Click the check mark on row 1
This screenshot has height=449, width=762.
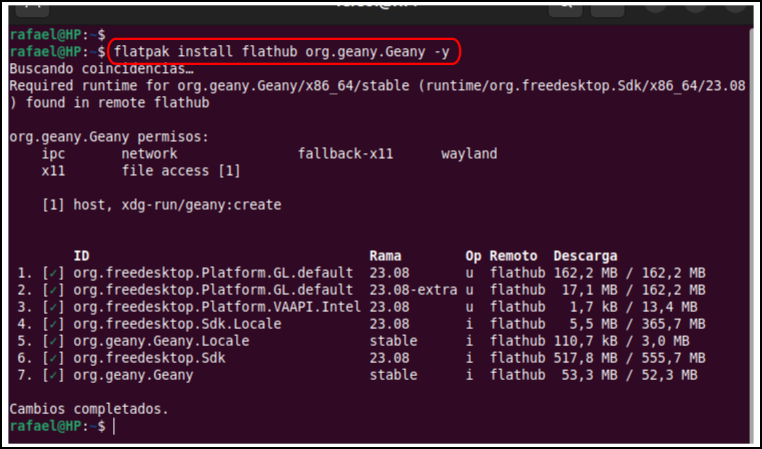tap(53, 273)
